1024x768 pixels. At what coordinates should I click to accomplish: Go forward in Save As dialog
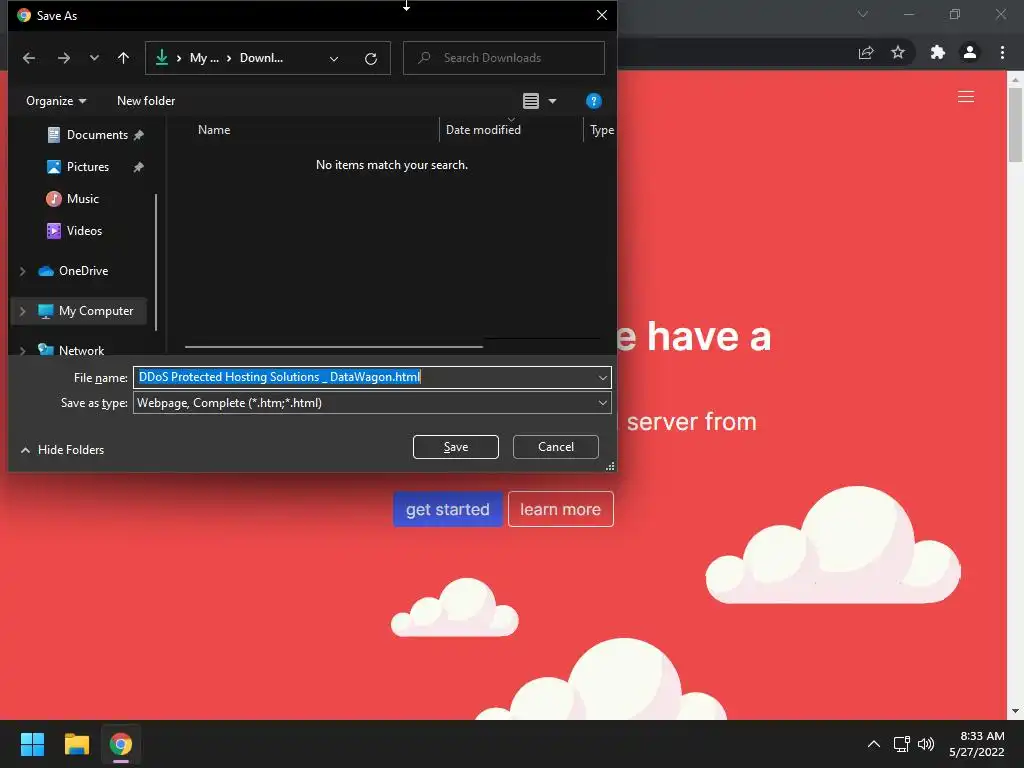[x=63, y=58]
